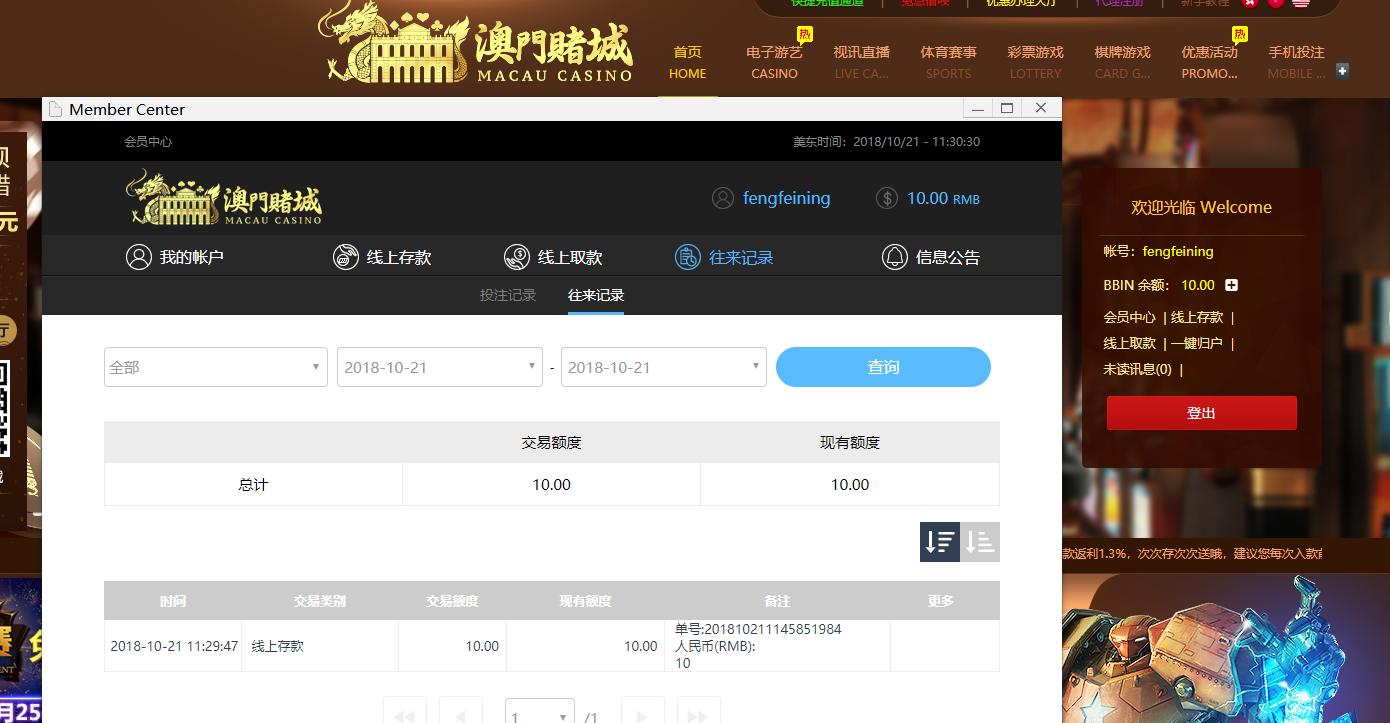Click the plus icon beside BBIN balance
Image resolution: width=1390 pixels, height=723 pixels.
[x=1231, y=285]
